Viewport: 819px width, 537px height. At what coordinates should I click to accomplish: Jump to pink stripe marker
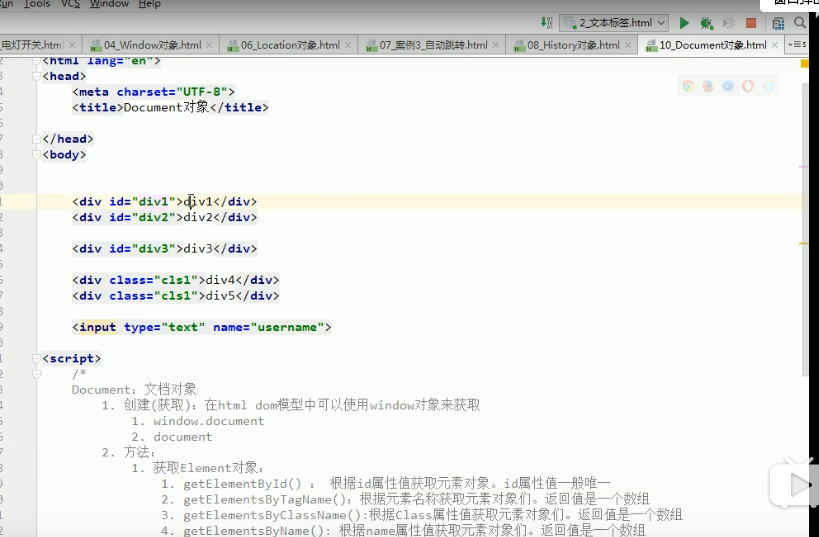click(x=804, y=167)
